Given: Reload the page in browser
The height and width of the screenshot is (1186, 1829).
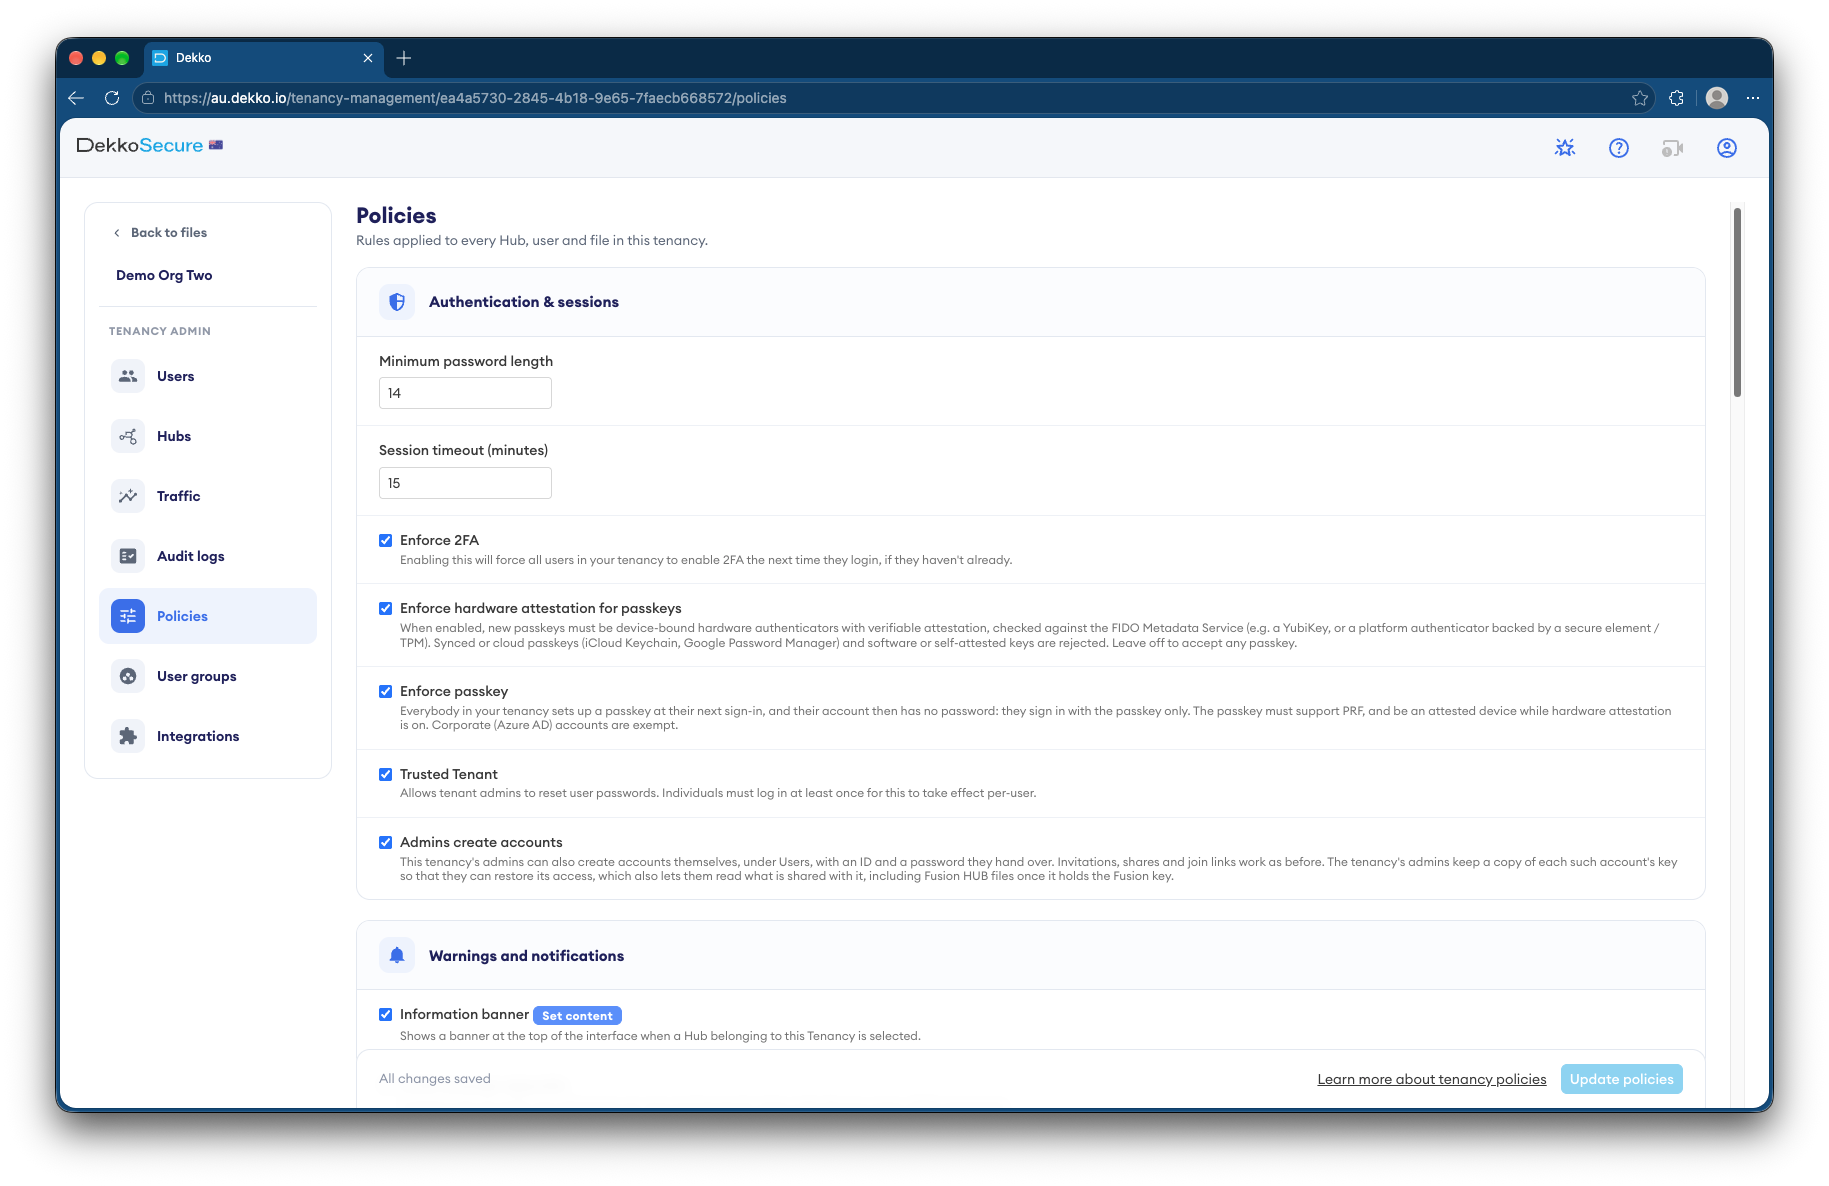Looking at the screenshot, I should pyautogui.click(x=112, y=98).
